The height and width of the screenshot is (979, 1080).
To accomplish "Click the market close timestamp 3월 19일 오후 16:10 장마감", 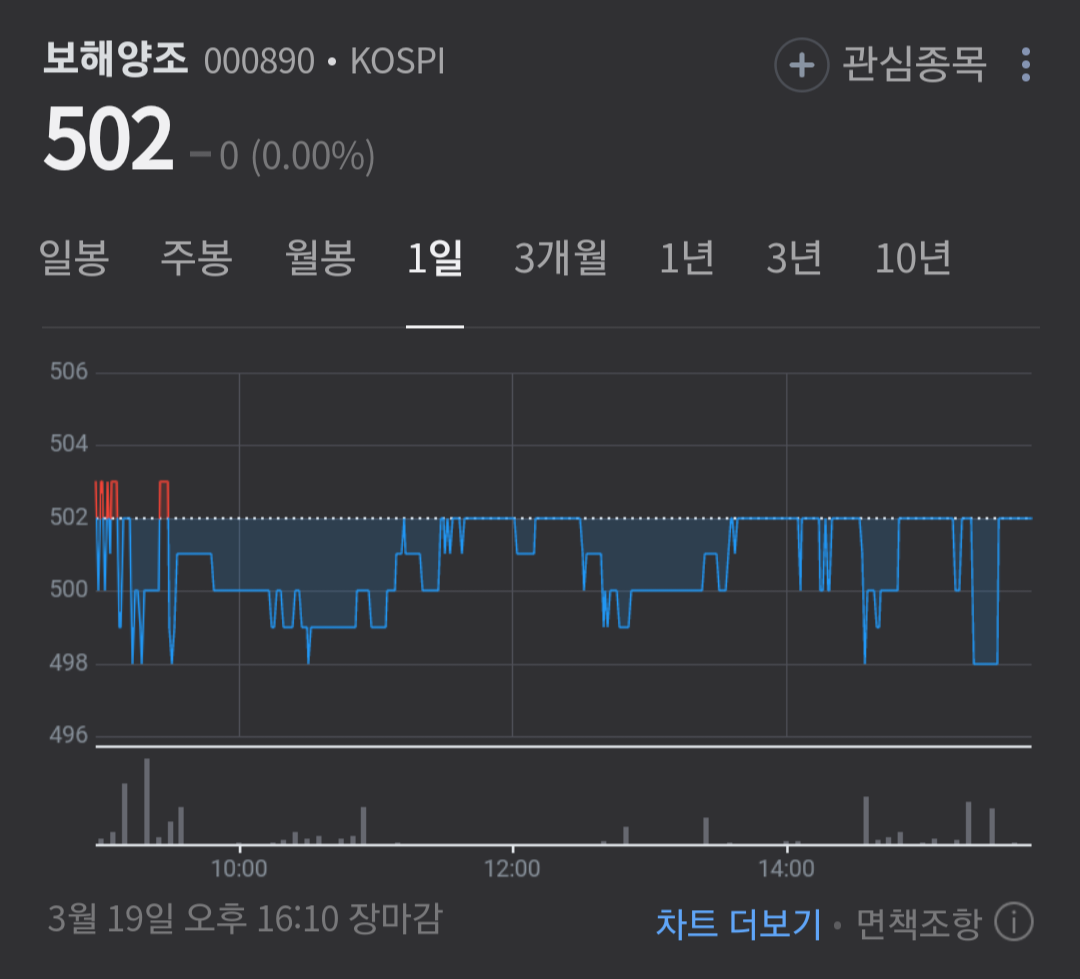I will (245, 918).
